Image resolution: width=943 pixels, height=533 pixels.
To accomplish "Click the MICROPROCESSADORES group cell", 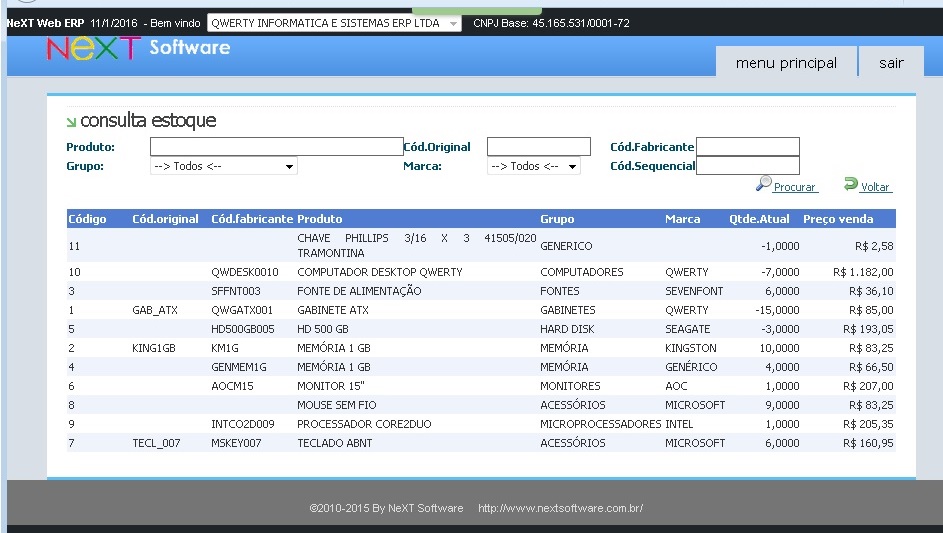I will tap(600, 424).
